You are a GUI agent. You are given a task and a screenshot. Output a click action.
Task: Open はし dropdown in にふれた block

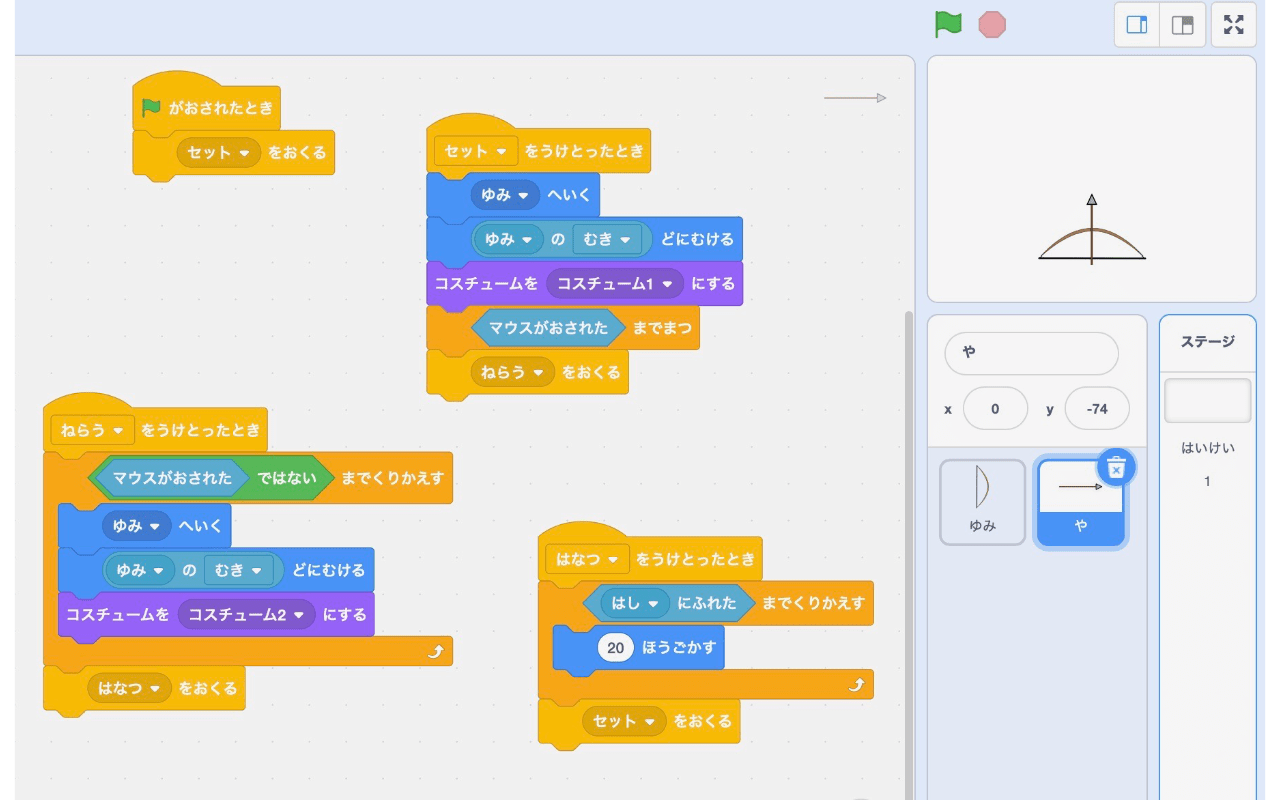[635, 603]
